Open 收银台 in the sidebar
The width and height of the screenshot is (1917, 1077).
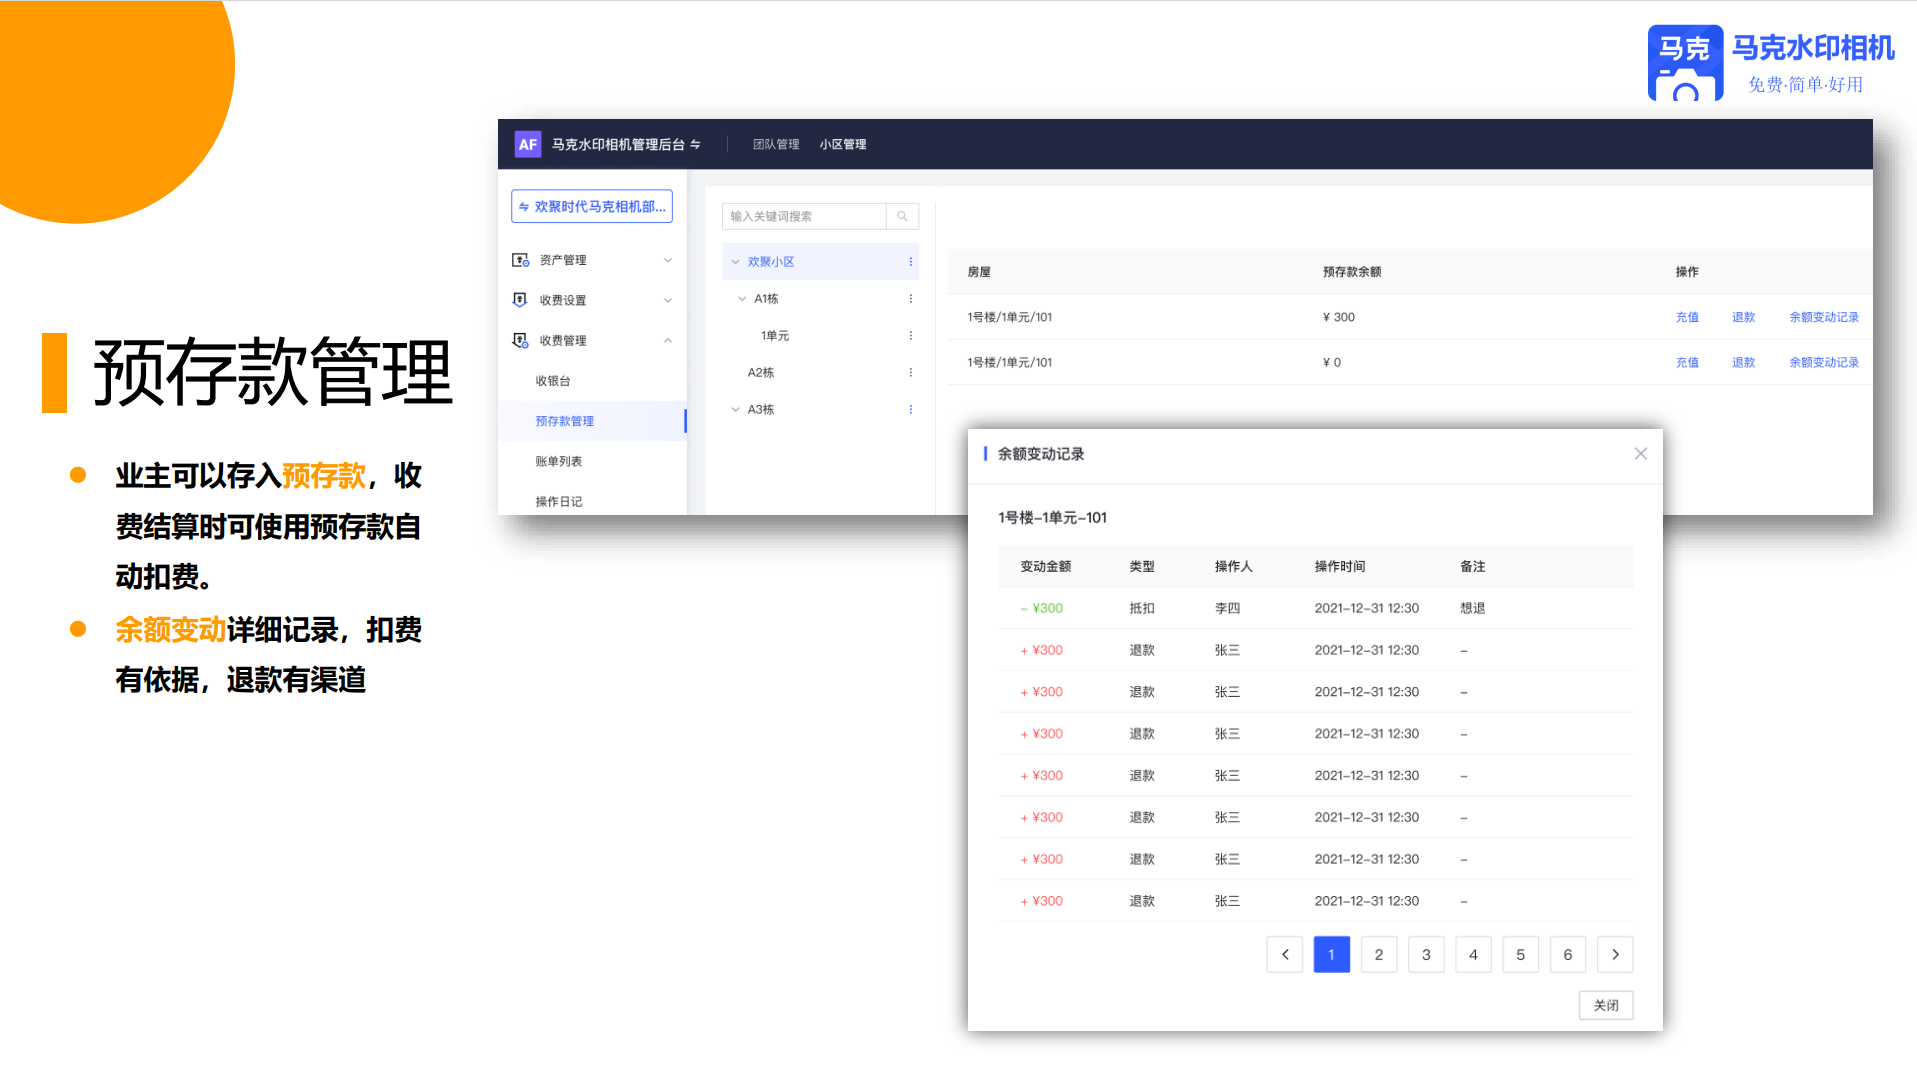553,381
